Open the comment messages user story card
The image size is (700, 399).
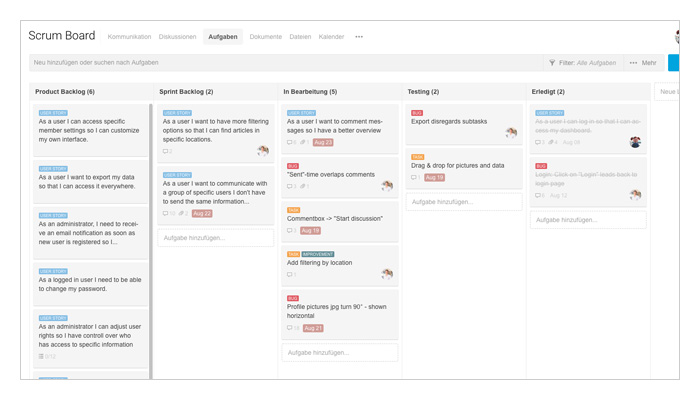pyautogui.click(x=340, y=129)
